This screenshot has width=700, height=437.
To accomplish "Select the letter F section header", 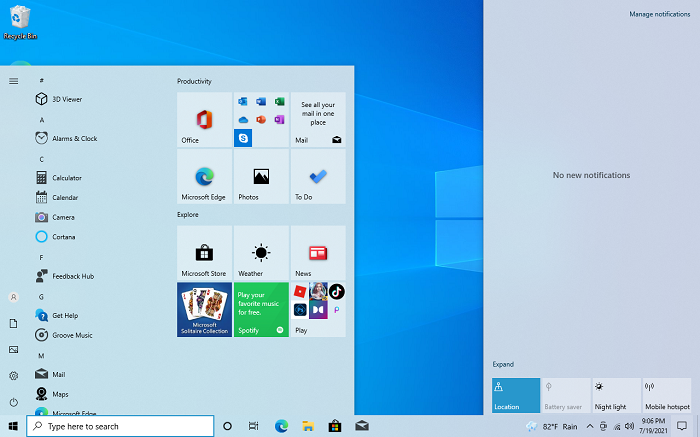I will [x=42, y=258].
